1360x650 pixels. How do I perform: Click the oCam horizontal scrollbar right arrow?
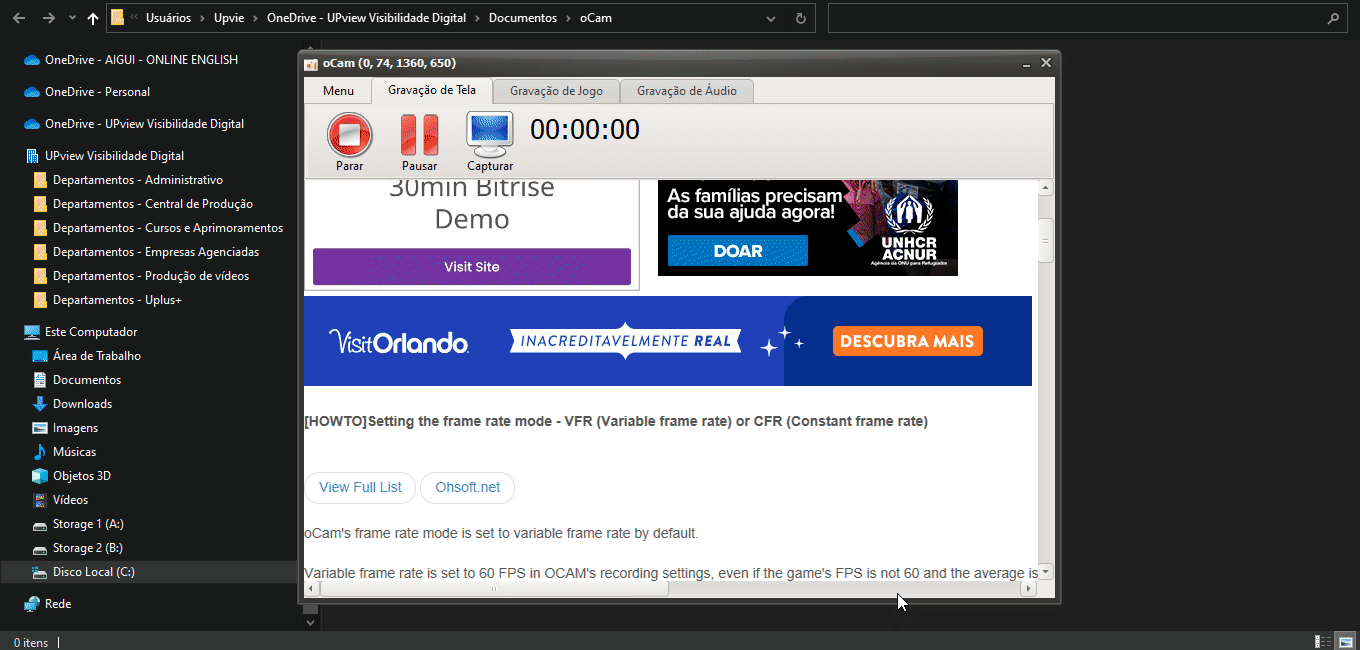click(x=1027, y=589)
